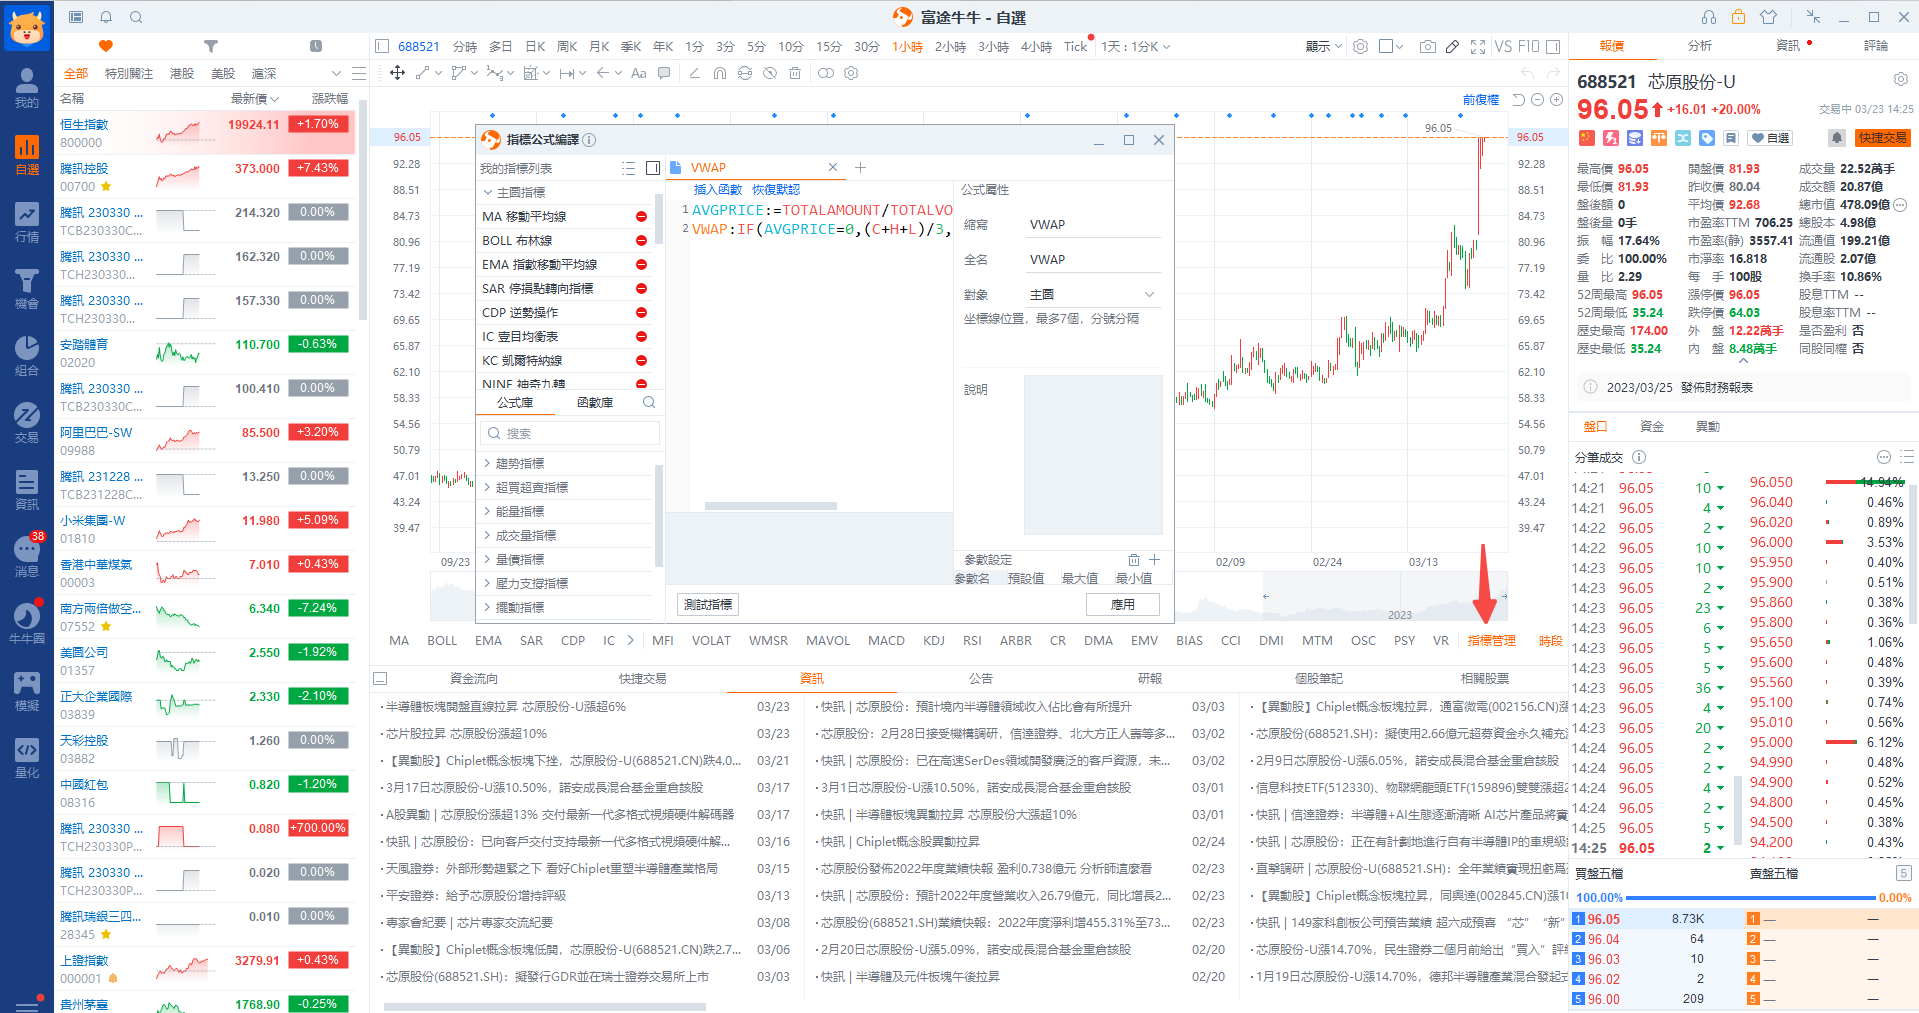Remove BOLL 布林線 indicator

pos(641,240)
